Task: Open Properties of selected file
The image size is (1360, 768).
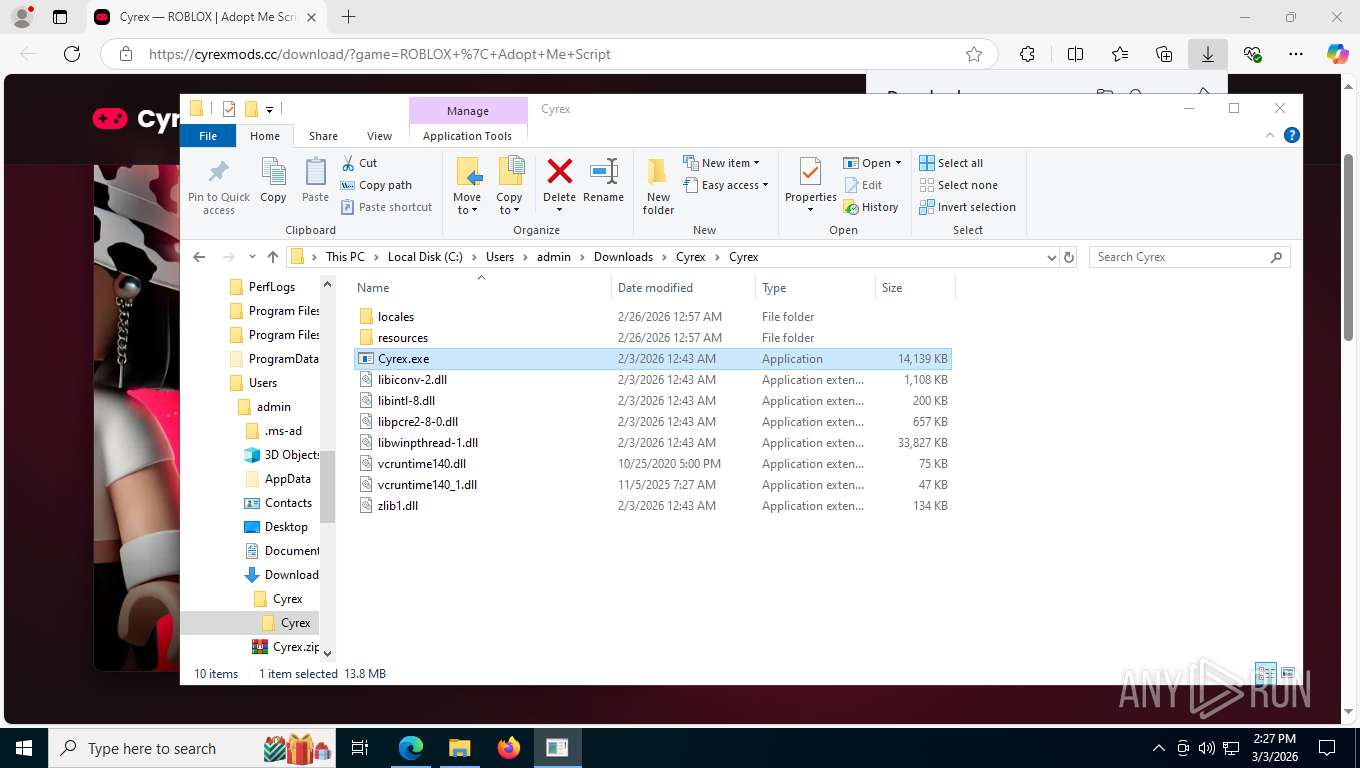Action: [810, 178]
